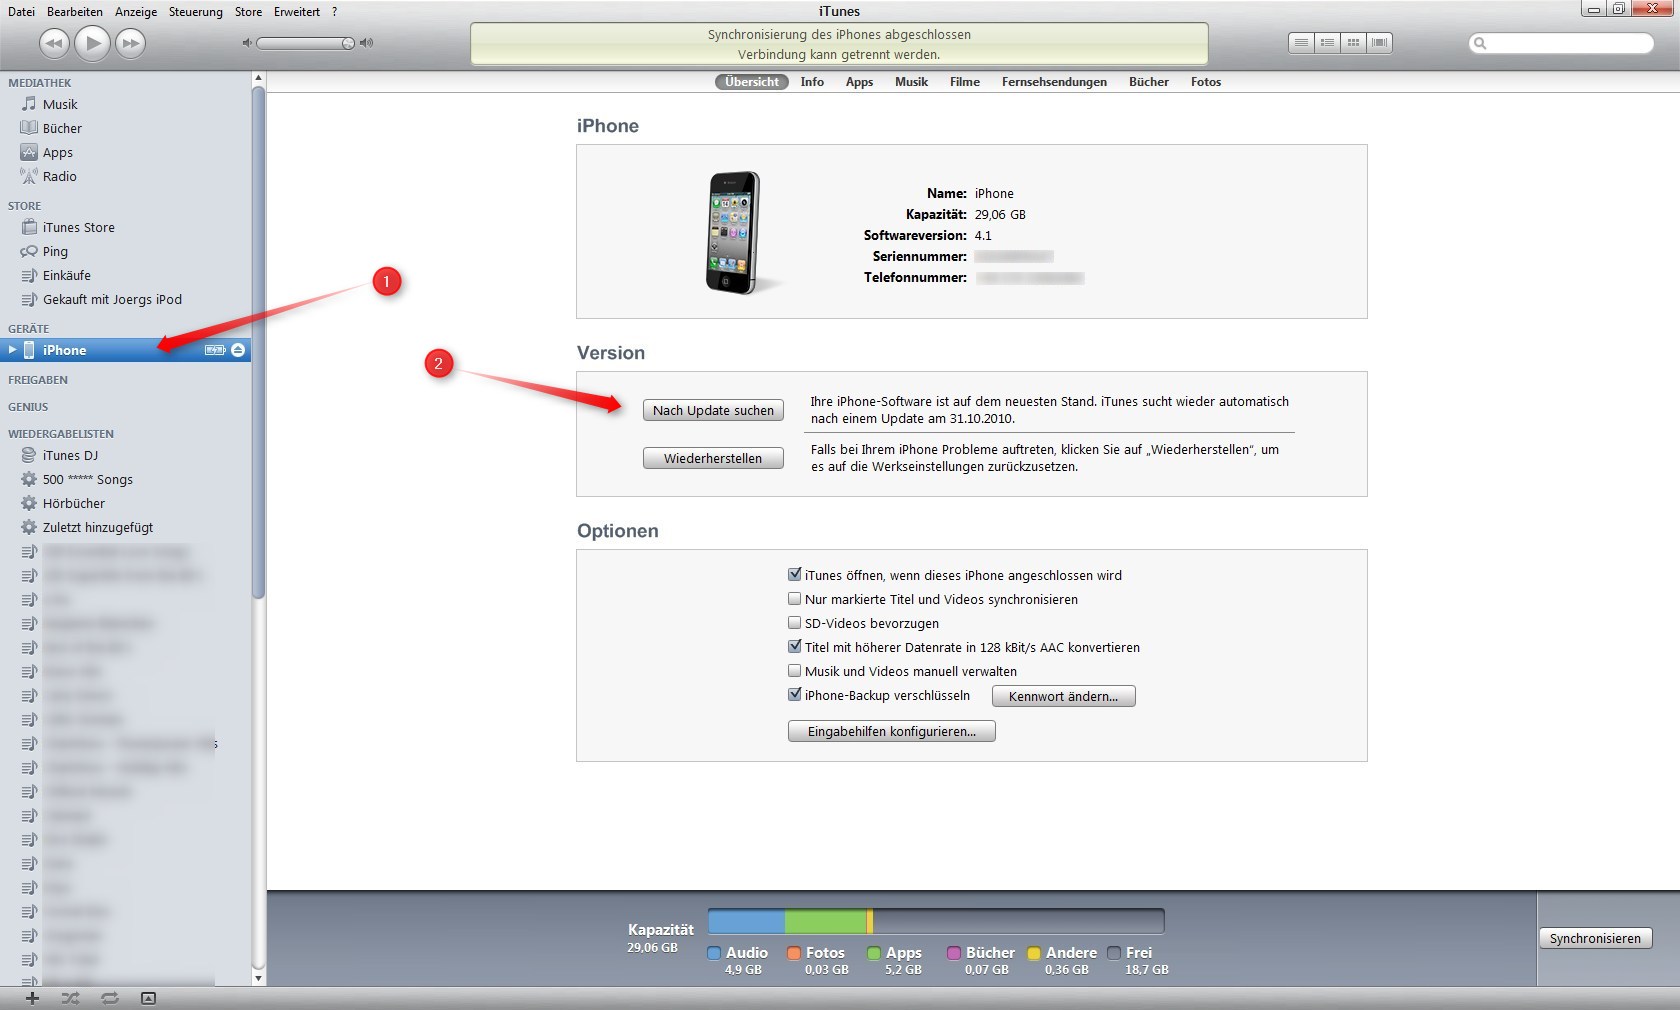Click the Geräte section header
The image size is (1680, 1010).
pos(28,329)
